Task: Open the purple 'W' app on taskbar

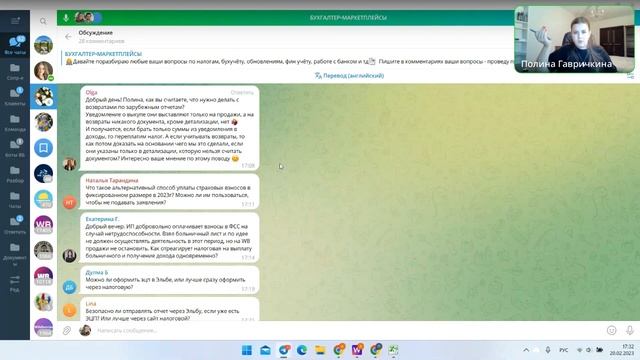Action: (x=357, y=350)
